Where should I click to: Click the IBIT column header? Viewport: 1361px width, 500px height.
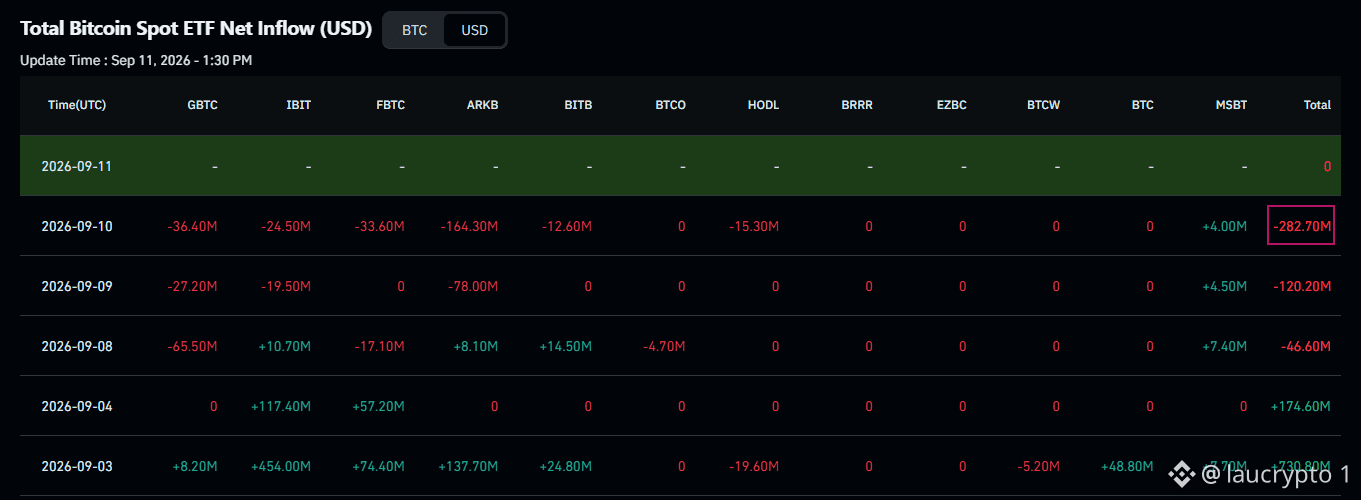click(298, 105)
